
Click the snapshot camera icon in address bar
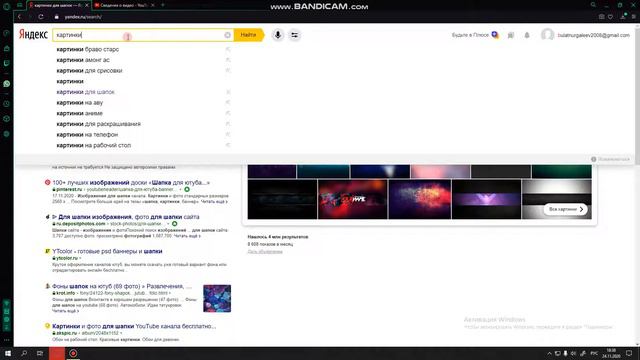point(602,17)
